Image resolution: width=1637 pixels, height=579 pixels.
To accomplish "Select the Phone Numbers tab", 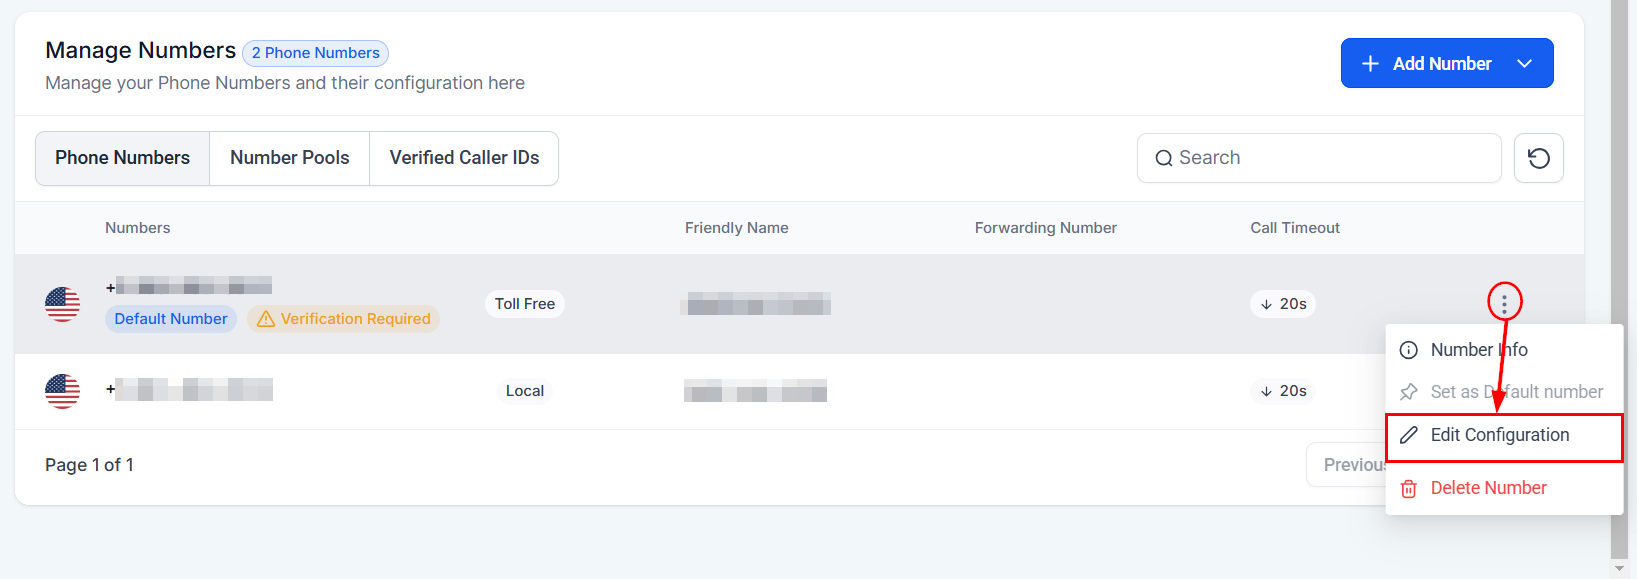I will (x=122, y=158).
